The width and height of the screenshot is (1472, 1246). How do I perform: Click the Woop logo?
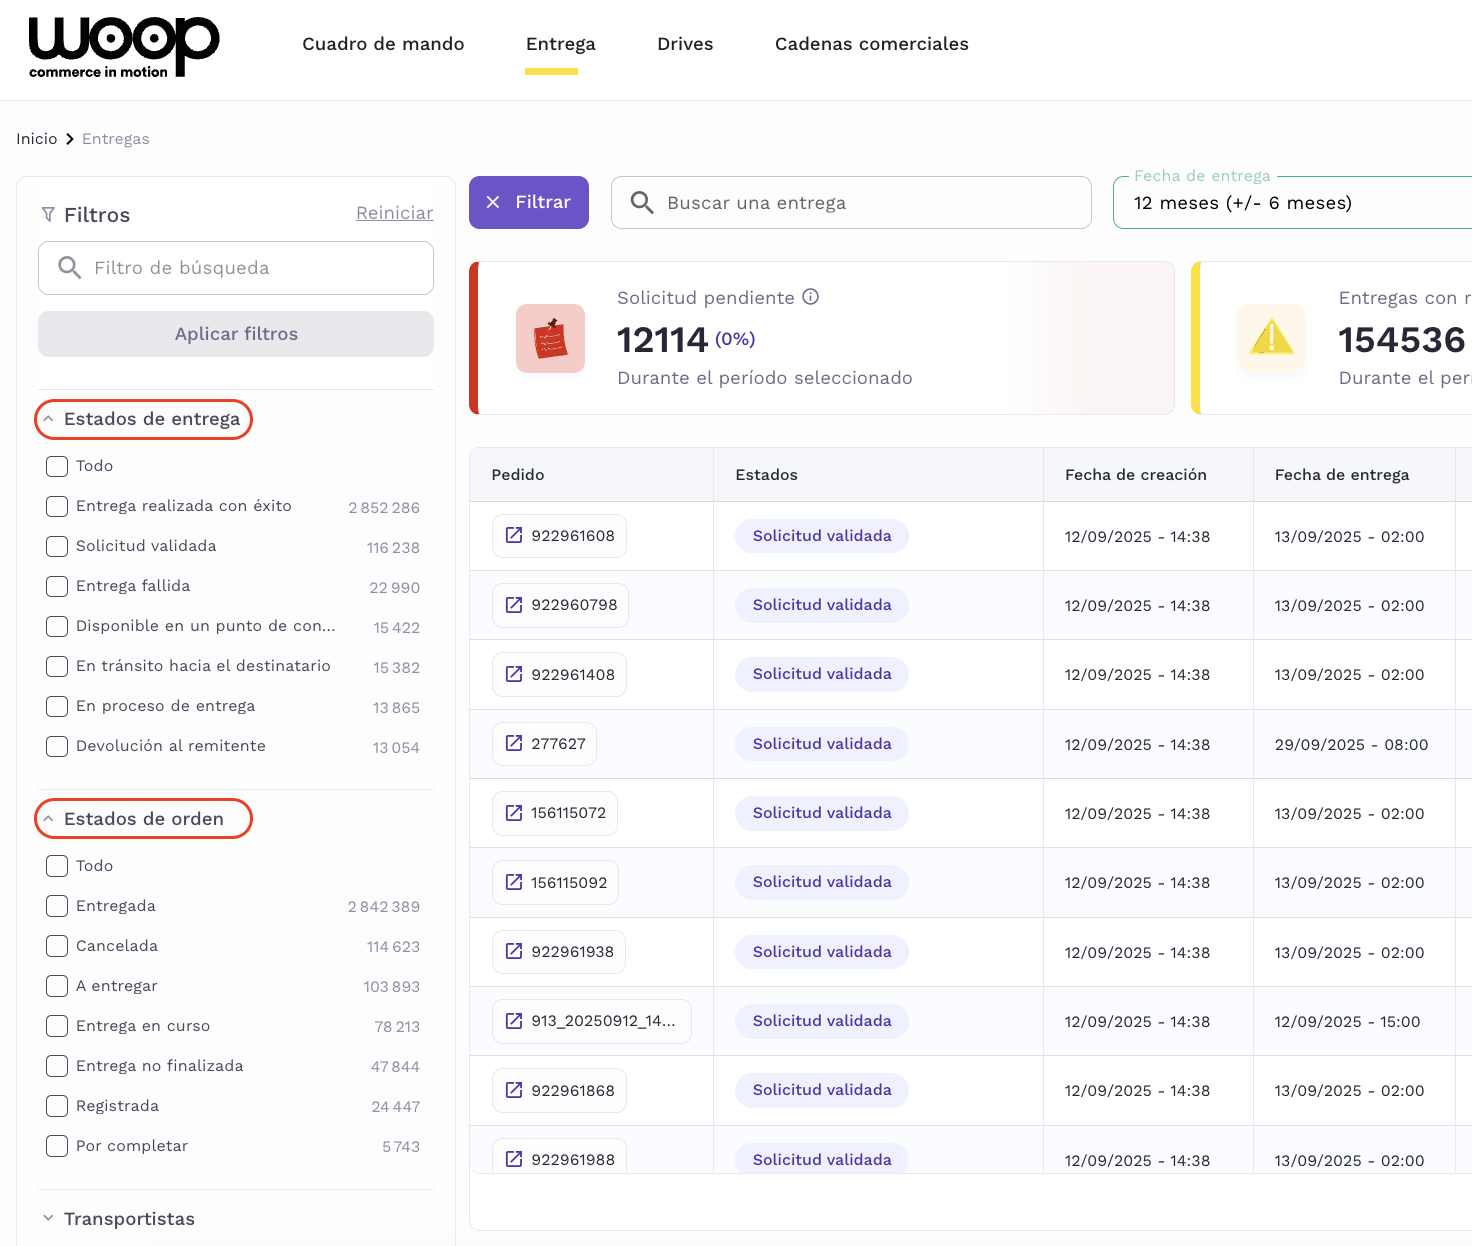(123, 47)
